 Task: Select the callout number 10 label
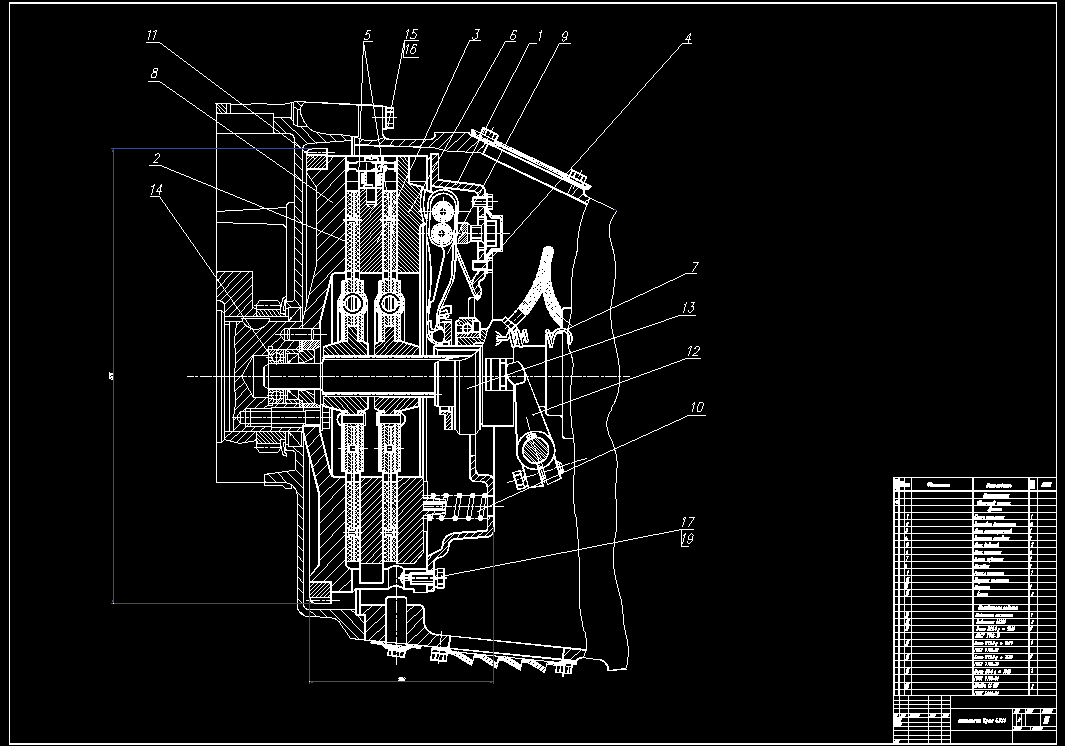click(x=697, y=407)
